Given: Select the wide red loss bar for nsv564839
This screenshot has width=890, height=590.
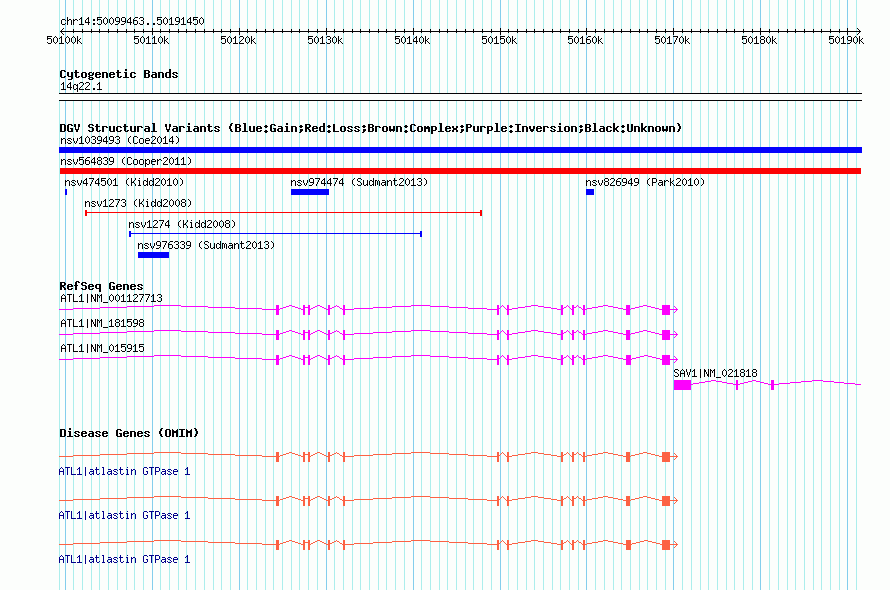Looking at the screenshot, I should [x=460, y=171].
